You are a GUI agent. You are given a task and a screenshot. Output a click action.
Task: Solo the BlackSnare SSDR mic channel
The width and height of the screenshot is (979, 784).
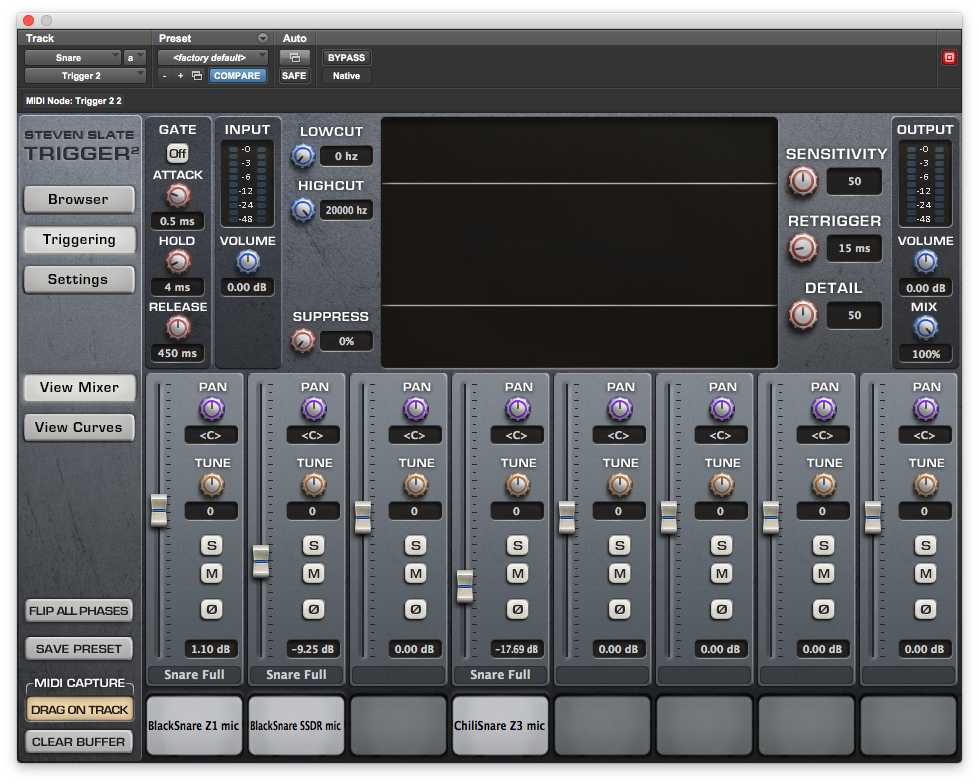click(314, 546)
